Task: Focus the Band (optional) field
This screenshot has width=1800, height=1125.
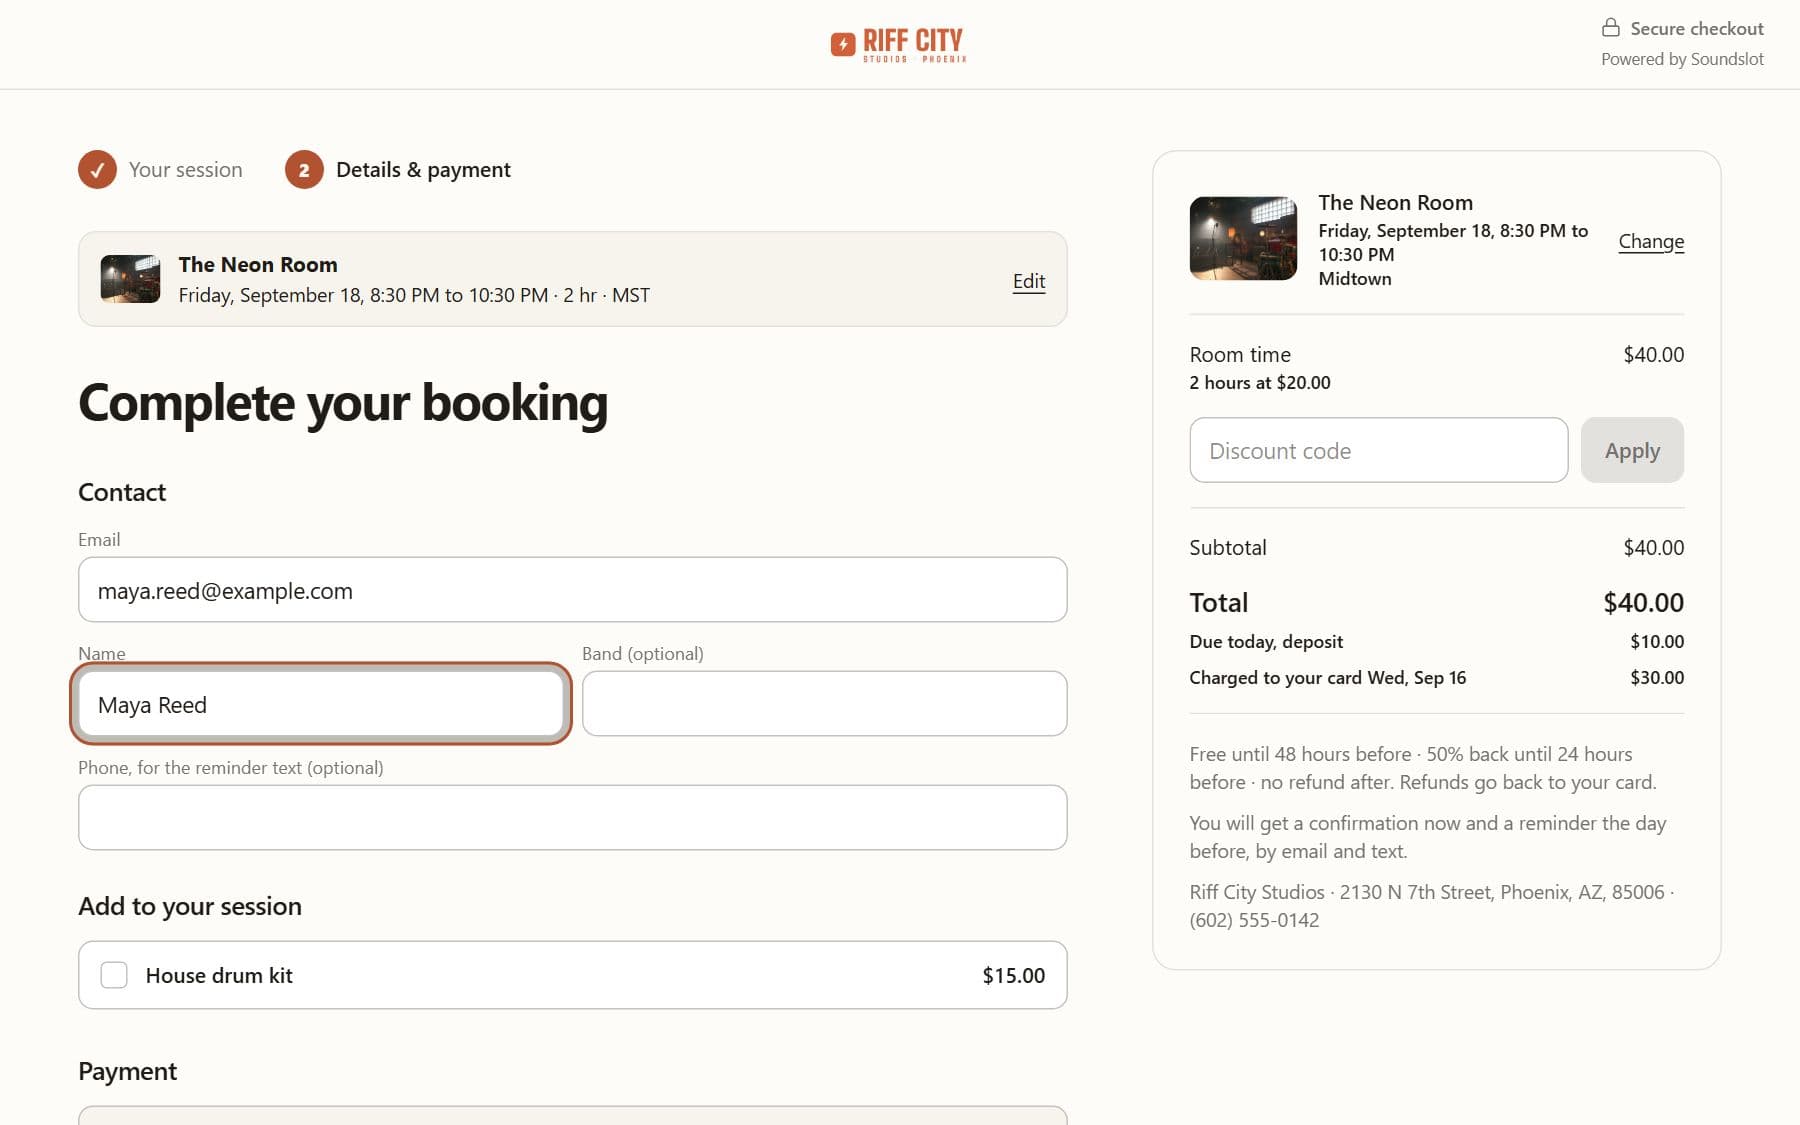Action: click(824, 704)
